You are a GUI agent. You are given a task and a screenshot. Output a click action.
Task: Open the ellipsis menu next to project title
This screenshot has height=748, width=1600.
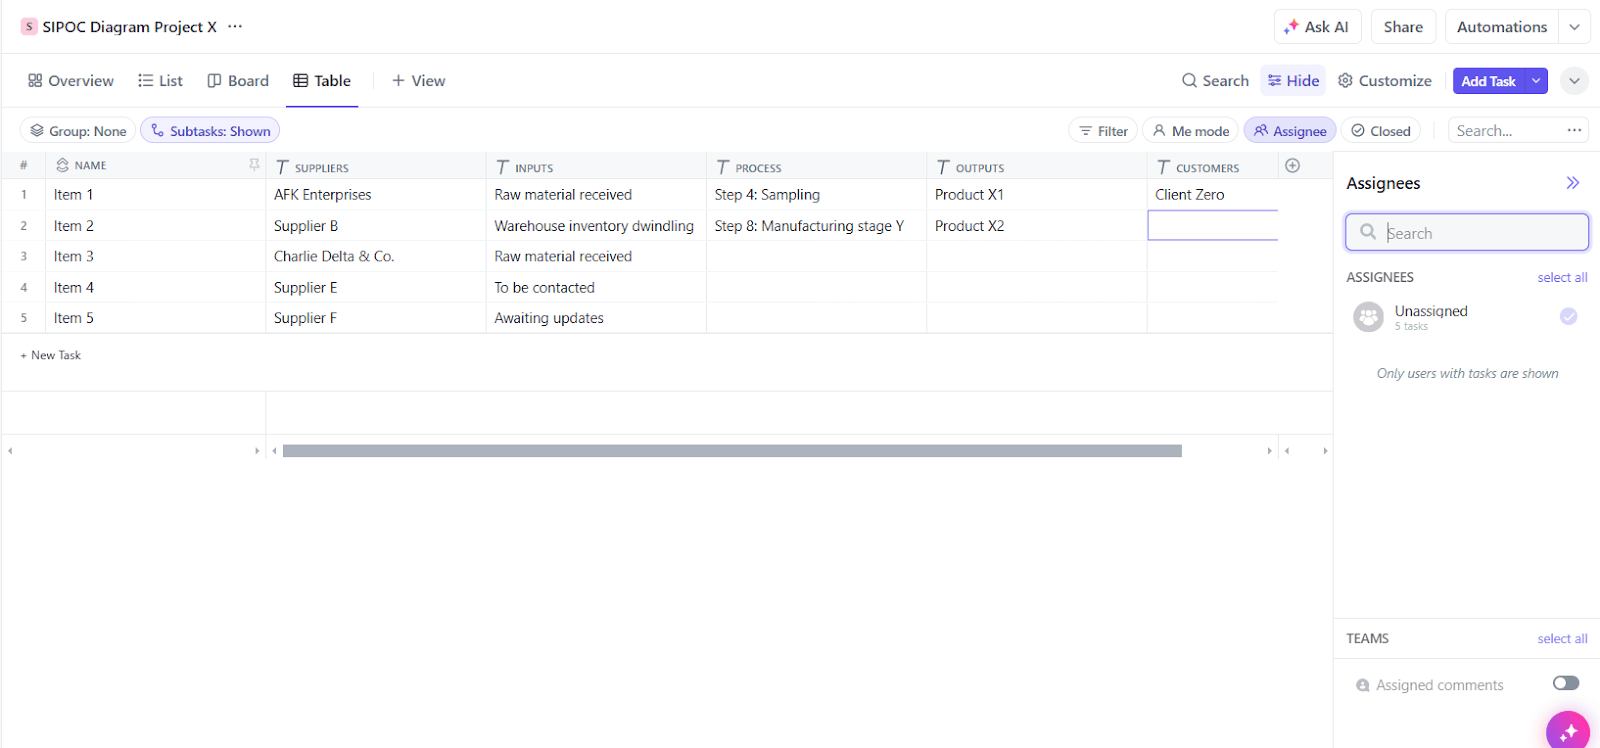pyautogui.click(x=235, y=27)
